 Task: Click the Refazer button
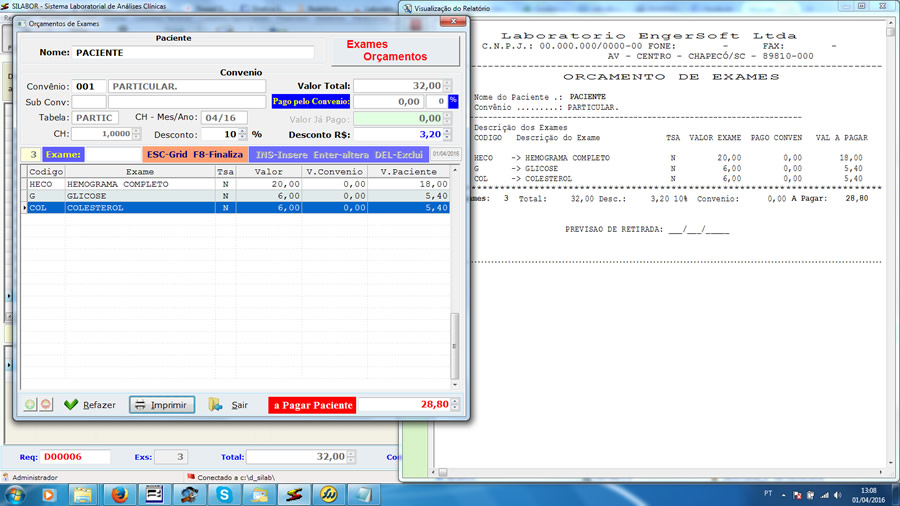88,405
